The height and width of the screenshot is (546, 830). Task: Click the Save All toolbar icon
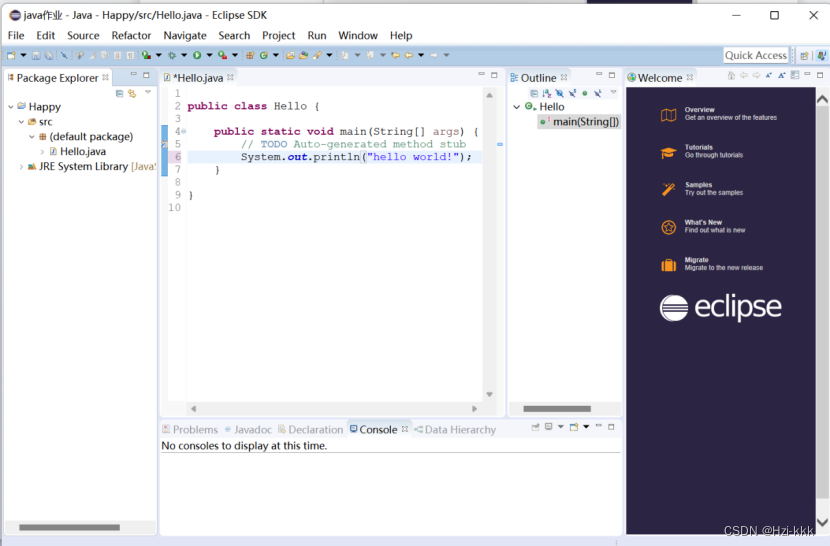coord(49,55)
